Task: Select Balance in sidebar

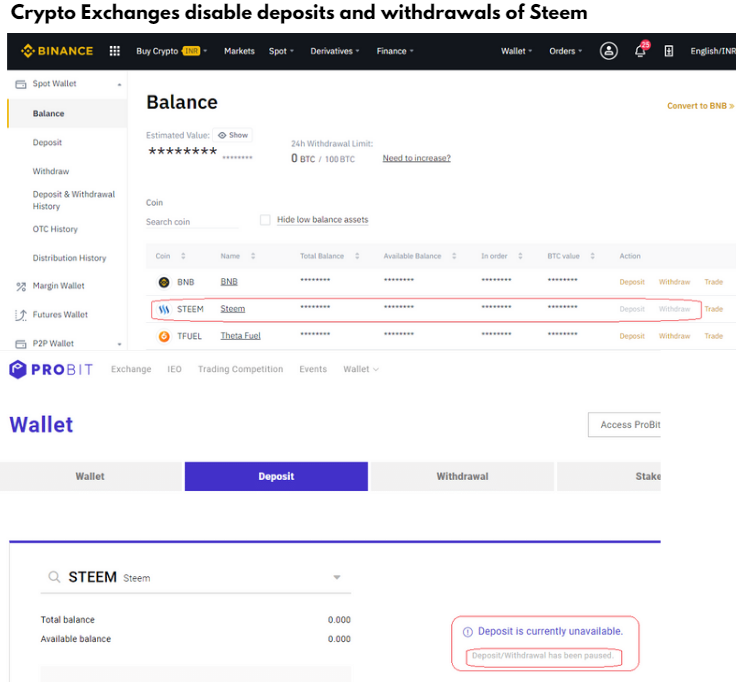Action: pos(68,114)
